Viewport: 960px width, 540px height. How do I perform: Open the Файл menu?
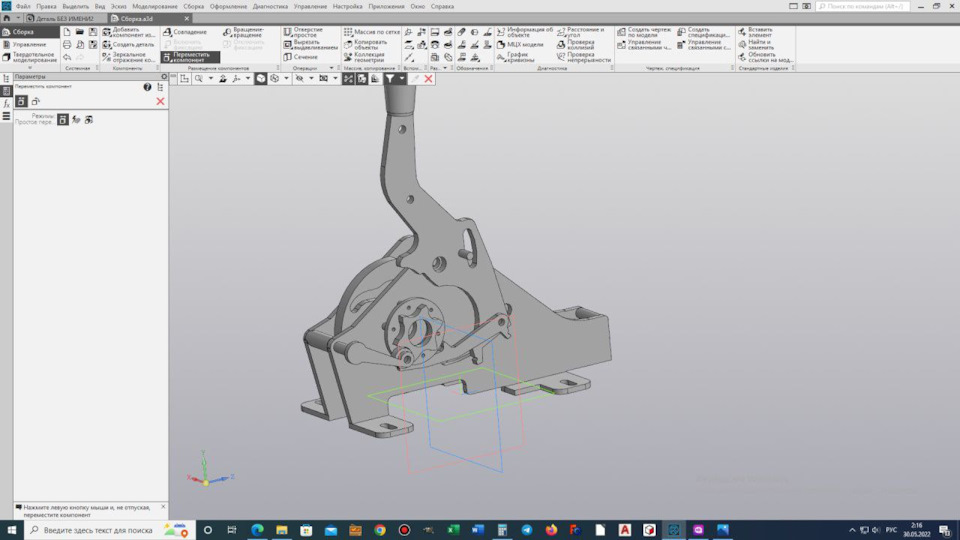tap(23, 6)
